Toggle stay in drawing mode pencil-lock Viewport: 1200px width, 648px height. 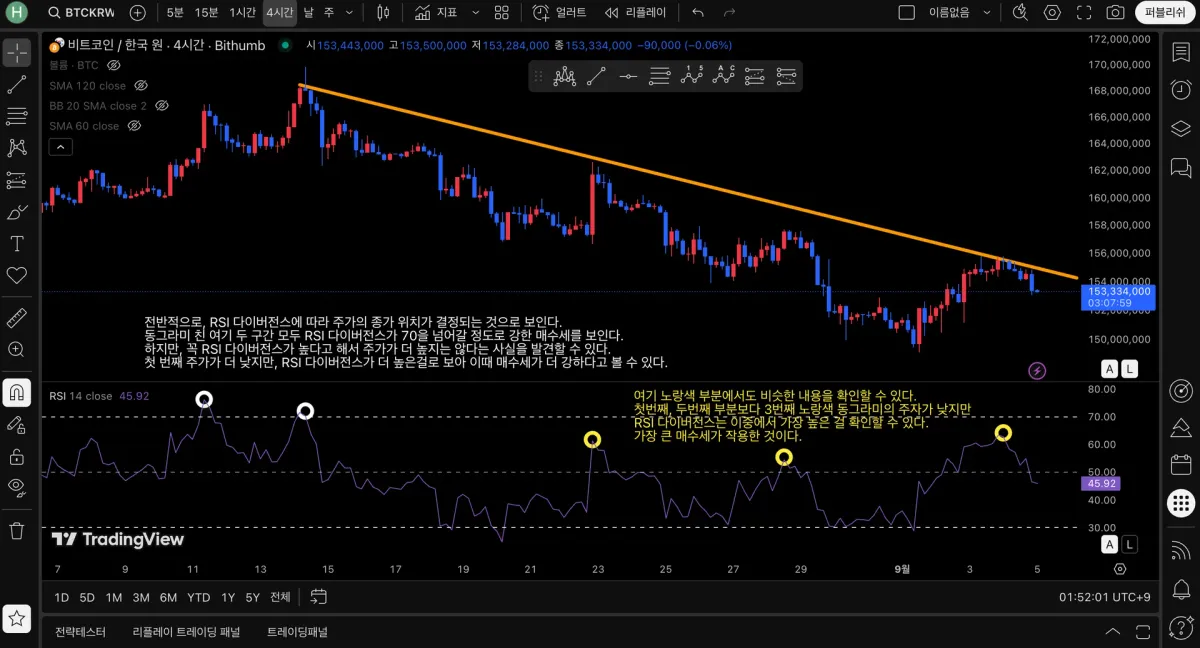pyautogui.click(x=17, y=424)
